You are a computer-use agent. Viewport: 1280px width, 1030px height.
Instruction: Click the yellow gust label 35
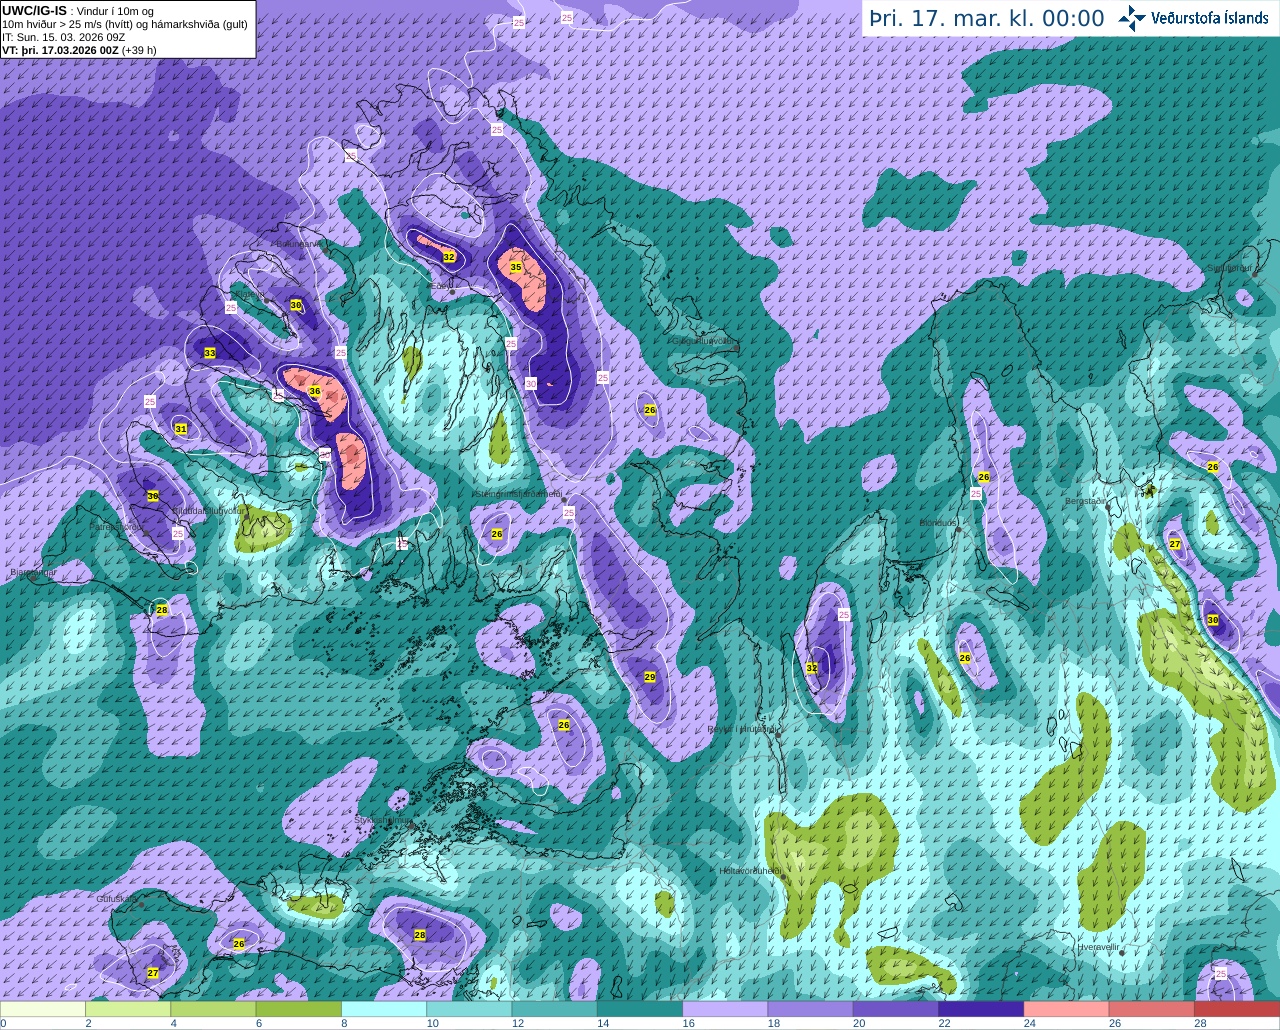pos(516,268)
